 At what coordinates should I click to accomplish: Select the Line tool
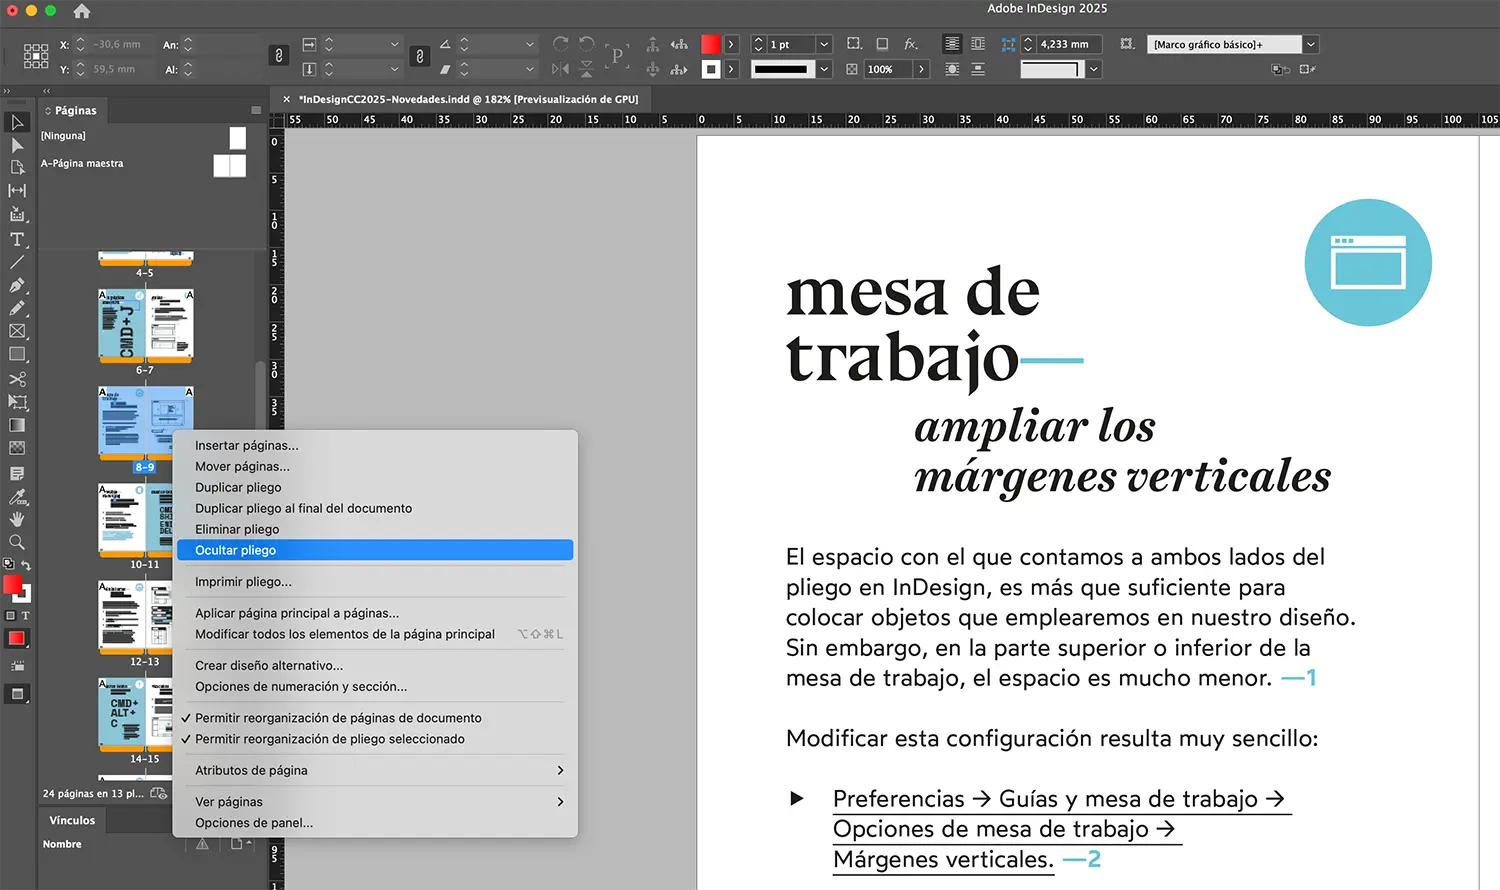17,262
